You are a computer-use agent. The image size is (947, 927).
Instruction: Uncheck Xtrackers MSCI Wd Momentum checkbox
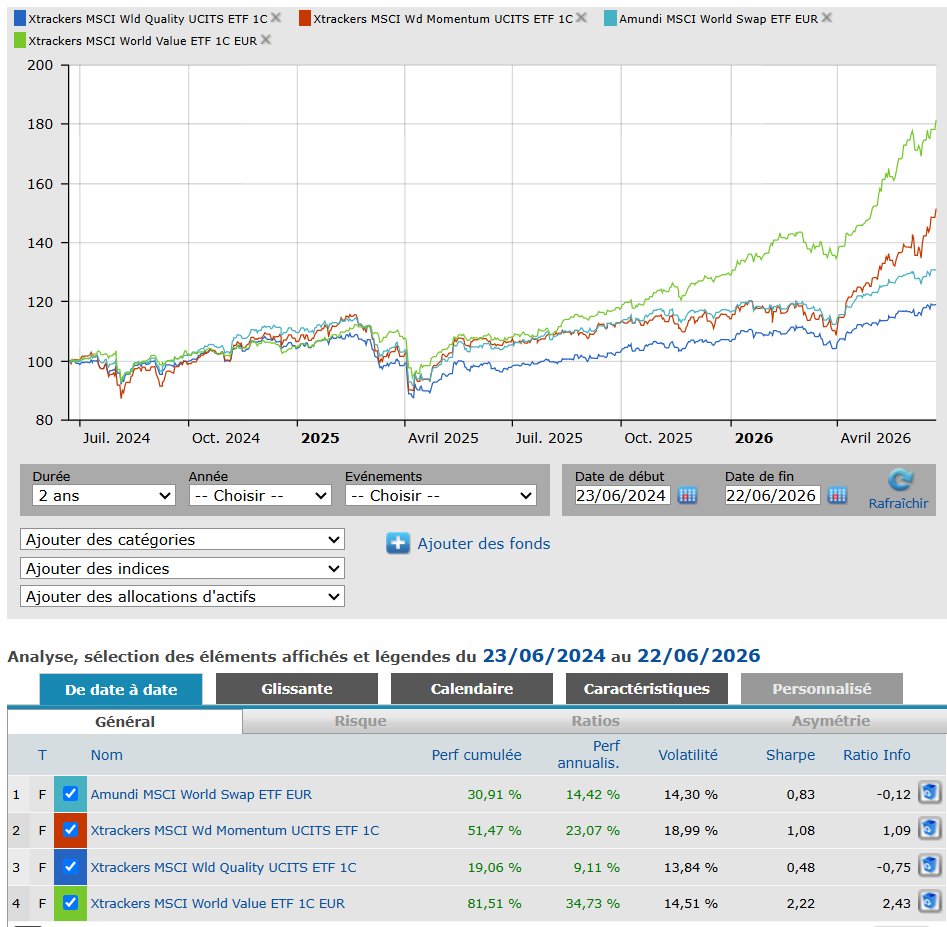[x=70, y=830]
